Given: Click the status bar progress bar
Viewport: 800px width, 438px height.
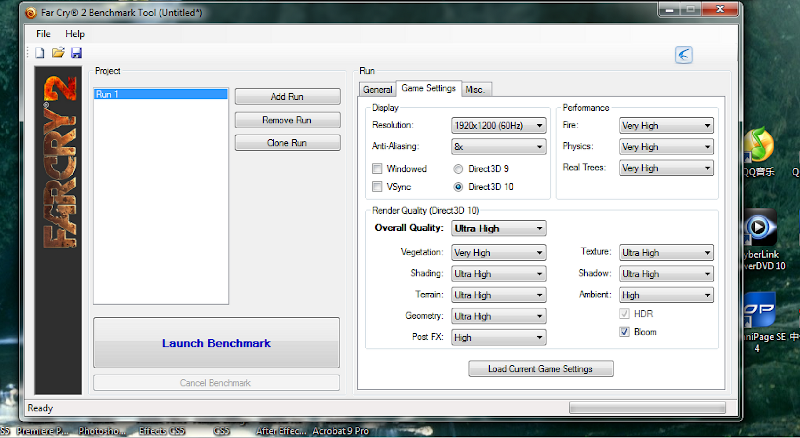Looking at the screenshot, I should (647, 407).
